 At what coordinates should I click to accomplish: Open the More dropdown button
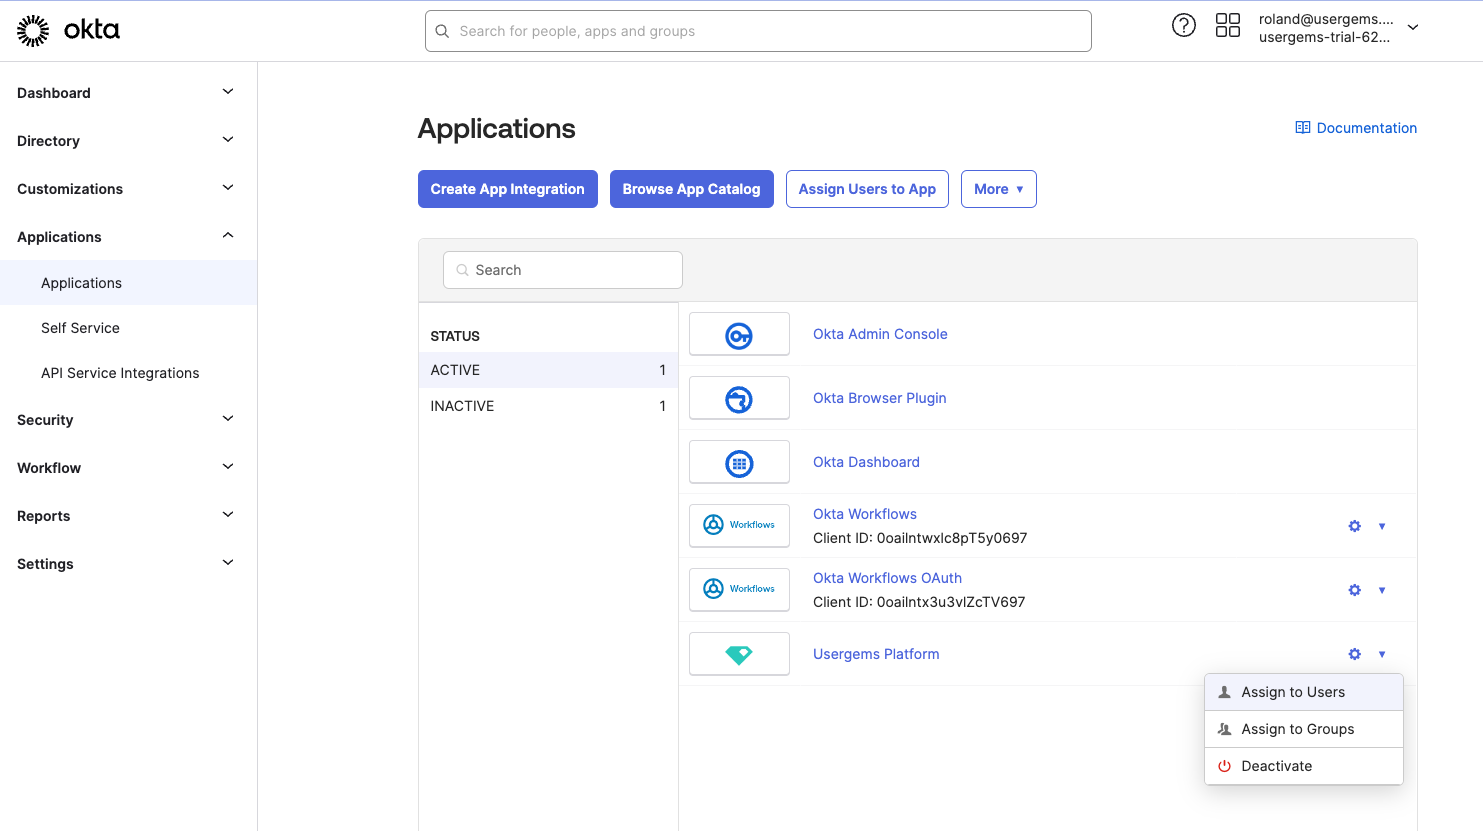tap(999, 189)
